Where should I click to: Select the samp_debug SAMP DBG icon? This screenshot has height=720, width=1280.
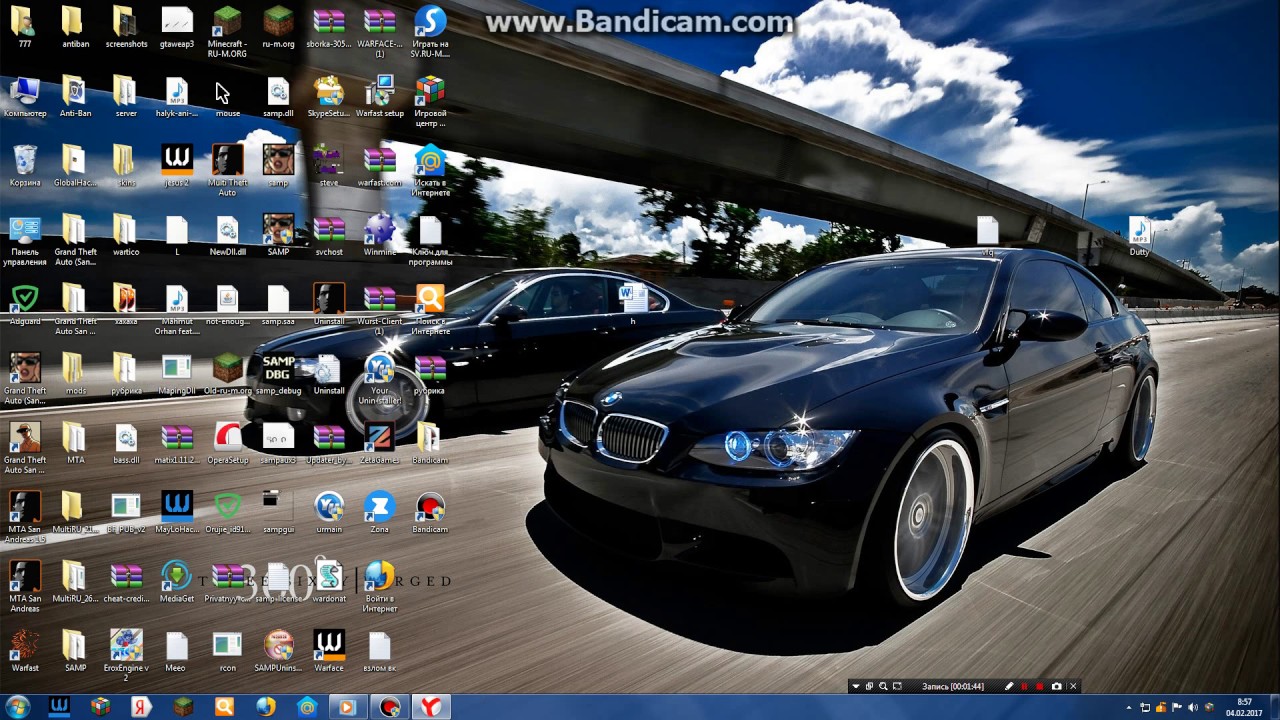coord(278,375)
